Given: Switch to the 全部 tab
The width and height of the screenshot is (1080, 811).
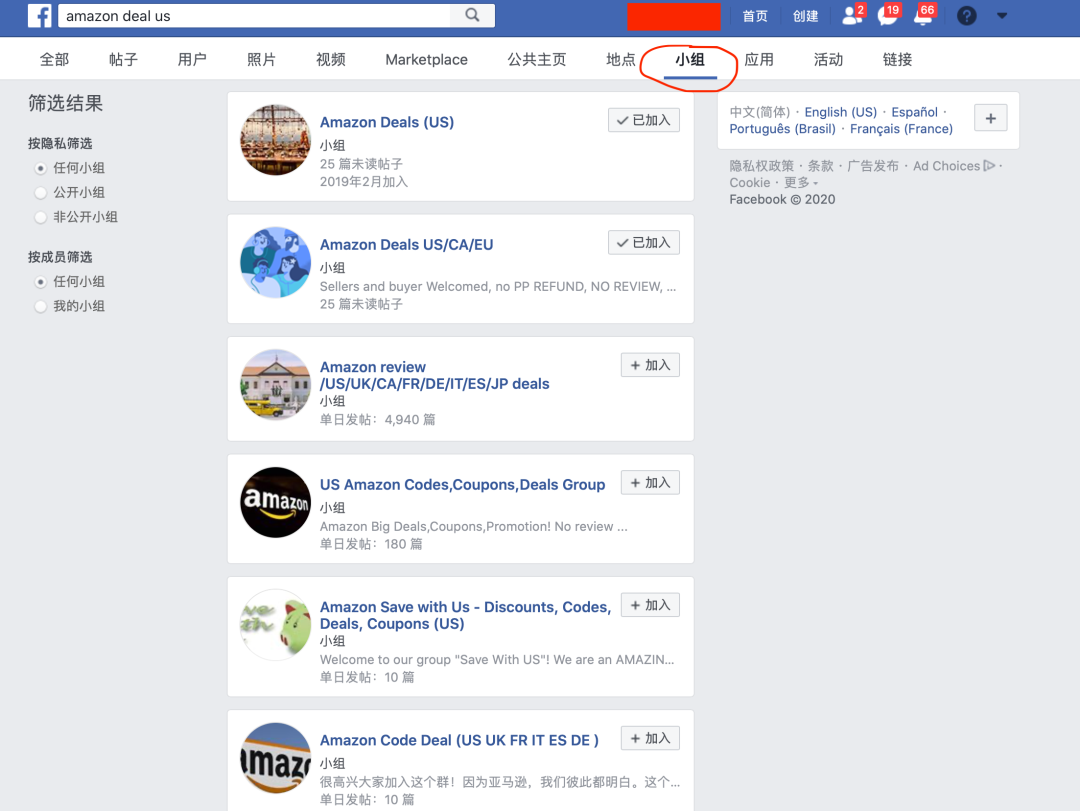Looking at the screenshot, I should (x=54, y=59).
